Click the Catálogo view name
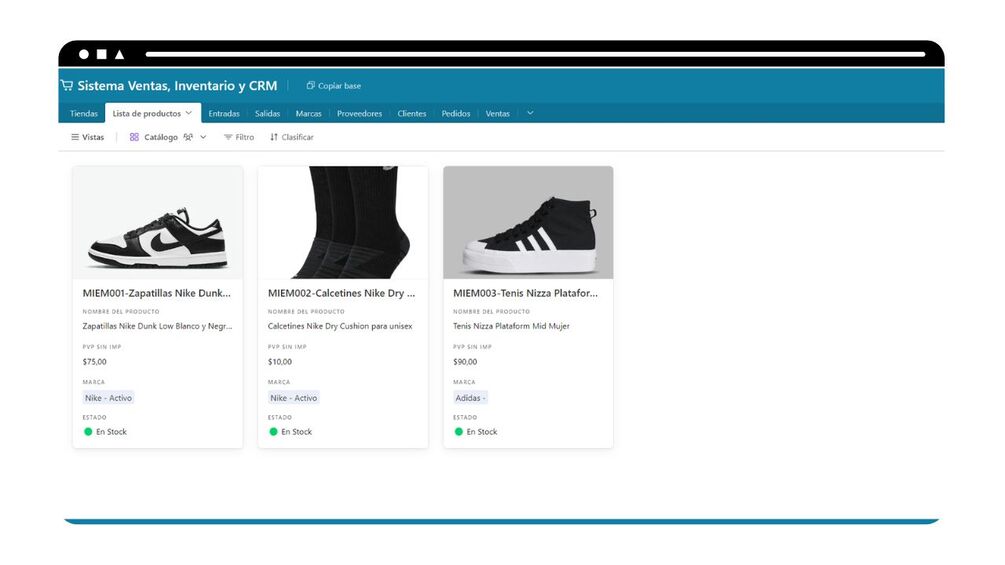The width and height of the screenshot is (1005, 565). 161,137
